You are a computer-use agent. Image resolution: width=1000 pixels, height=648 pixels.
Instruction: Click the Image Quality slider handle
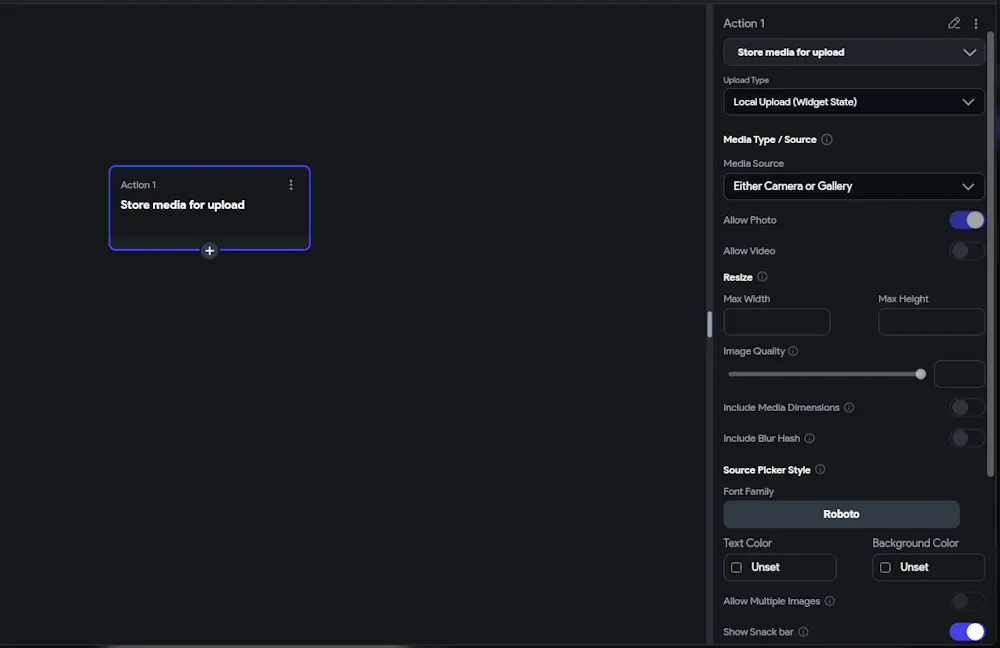(920, 374)
